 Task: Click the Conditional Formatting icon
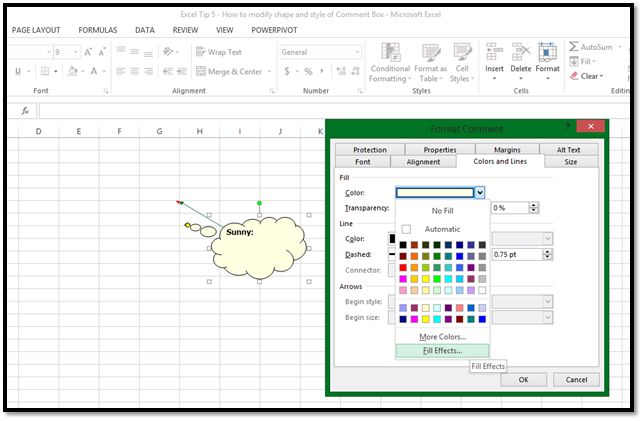click(x=390, y=52)
